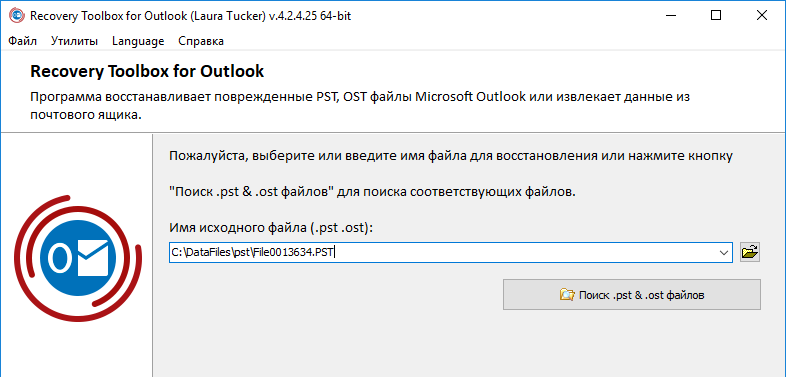786x377 pixels.
Task: Click the window title bar text
Action: coord(190,16)
